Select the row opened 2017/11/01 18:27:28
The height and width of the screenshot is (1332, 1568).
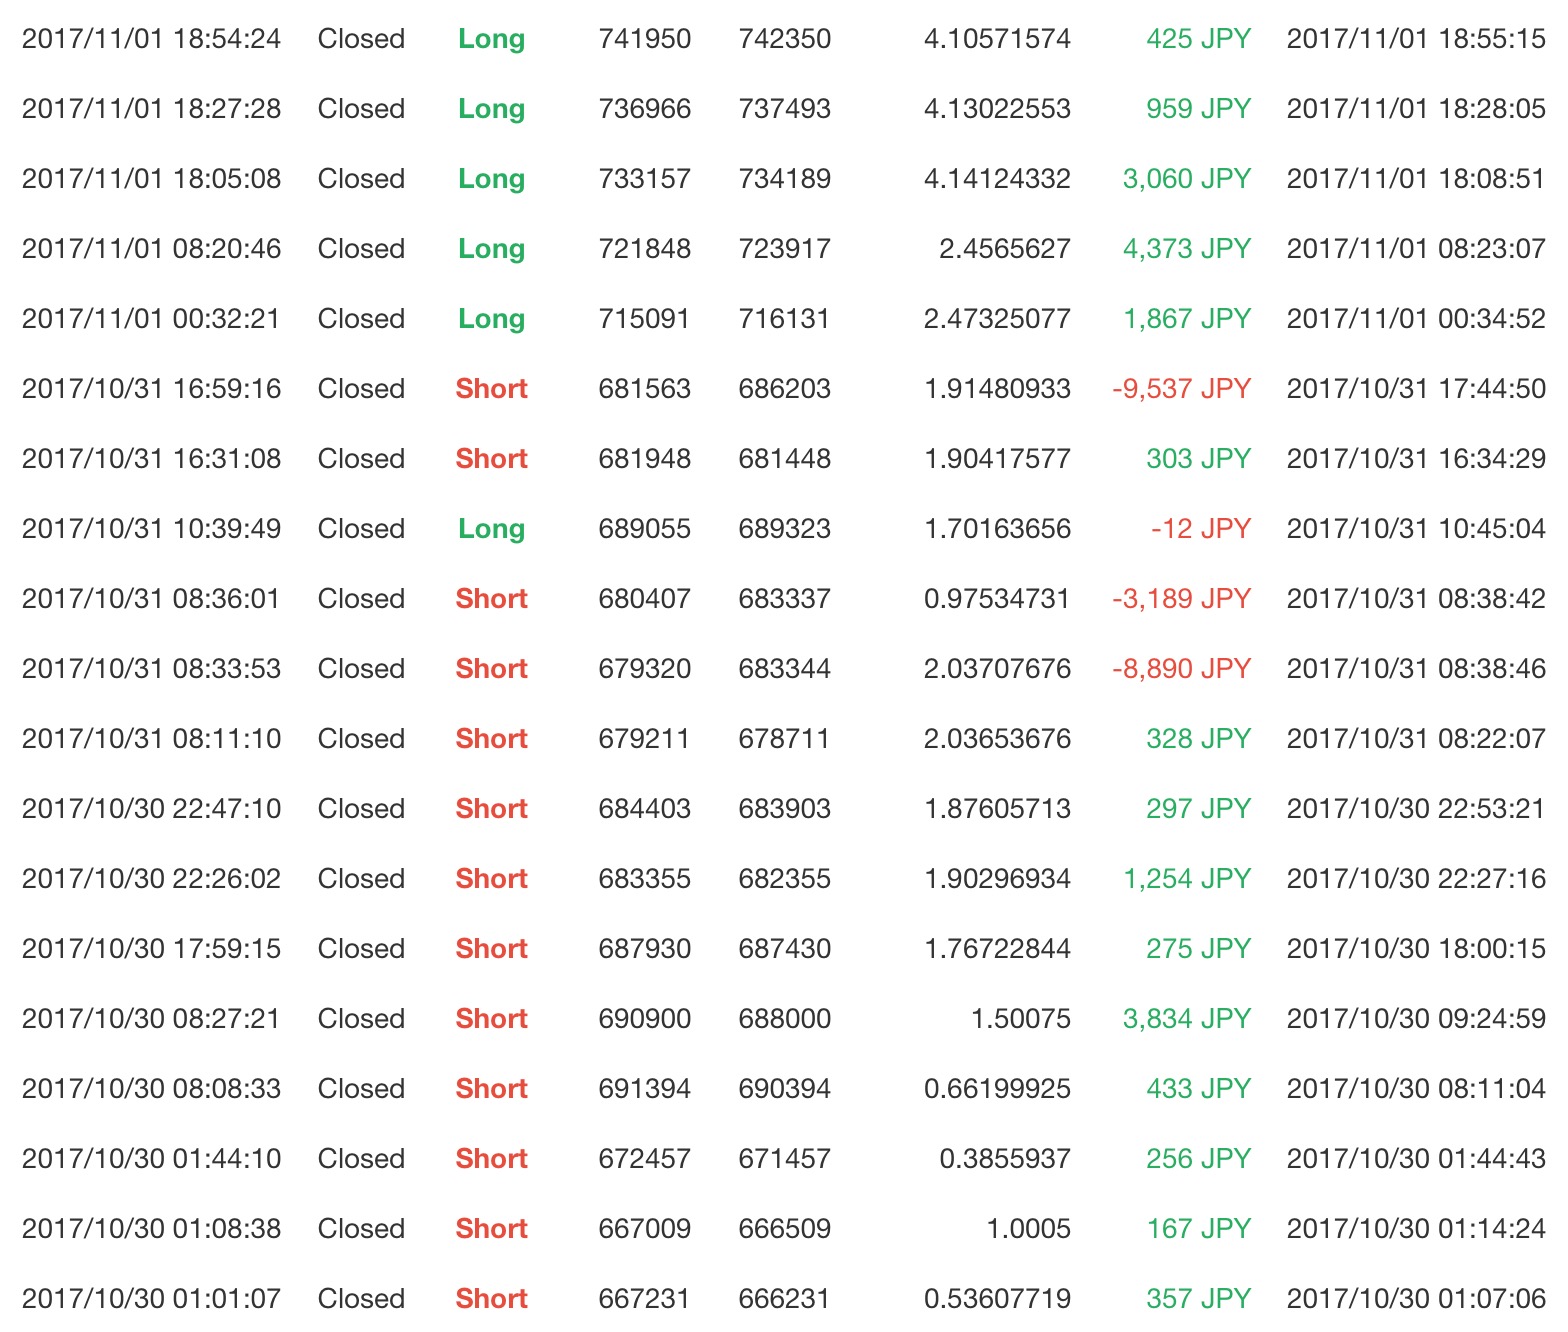pos(784,109)
